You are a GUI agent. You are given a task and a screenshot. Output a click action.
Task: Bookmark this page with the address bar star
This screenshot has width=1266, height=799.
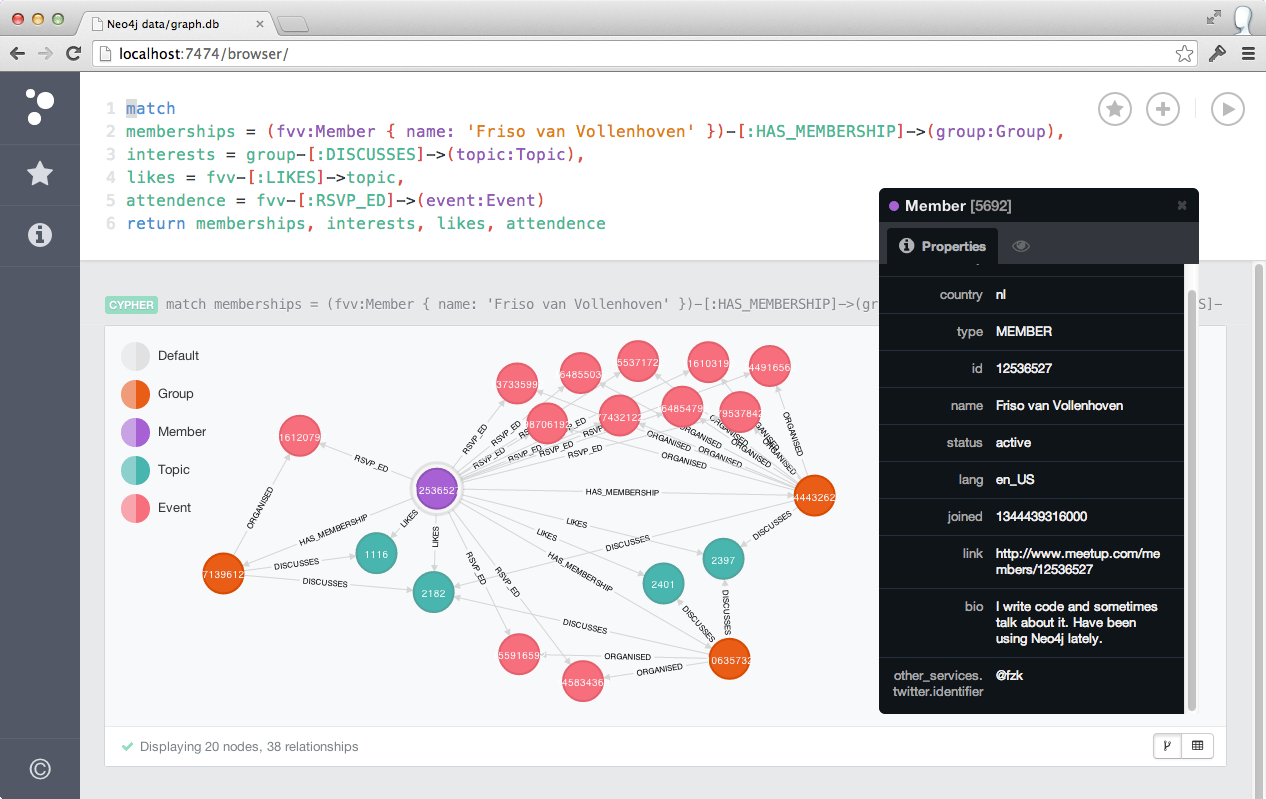pyautogui.click(x=1184, y=54)
